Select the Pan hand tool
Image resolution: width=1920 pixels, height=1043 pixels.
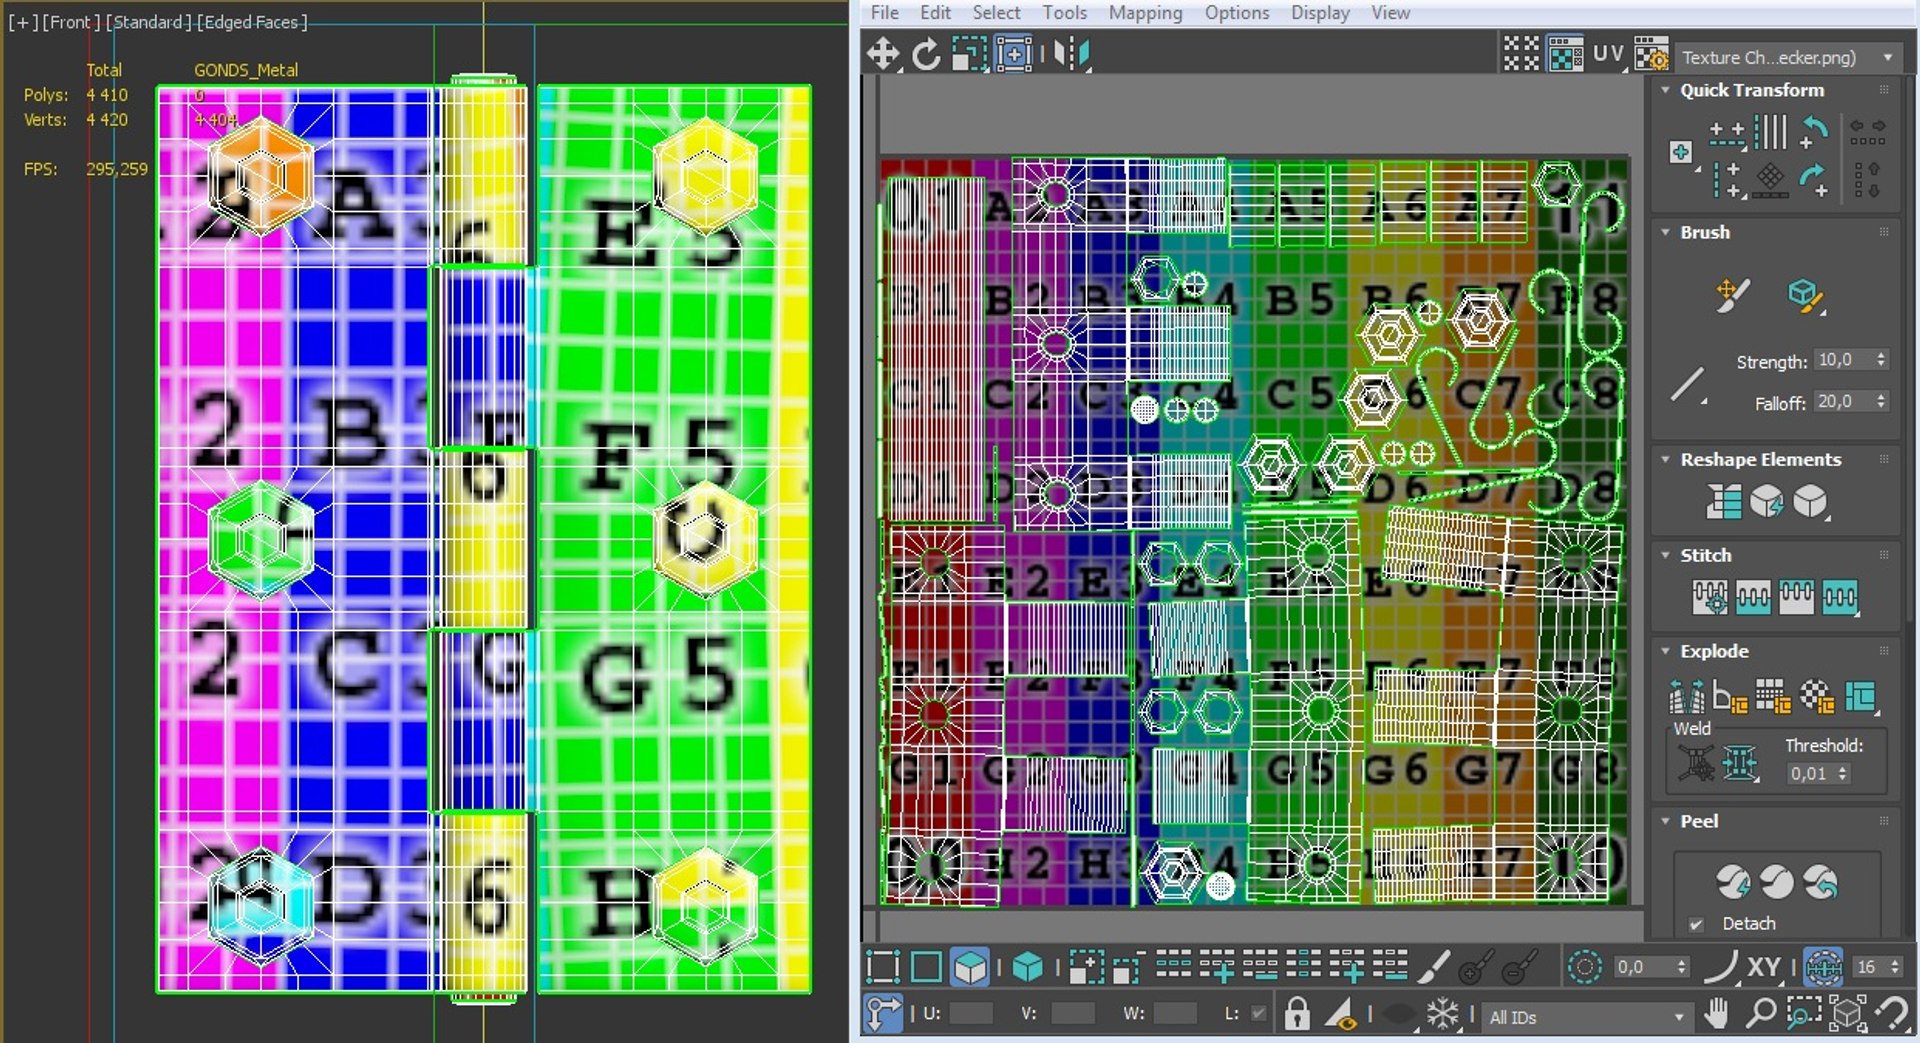click(x=1717, y=1014)
